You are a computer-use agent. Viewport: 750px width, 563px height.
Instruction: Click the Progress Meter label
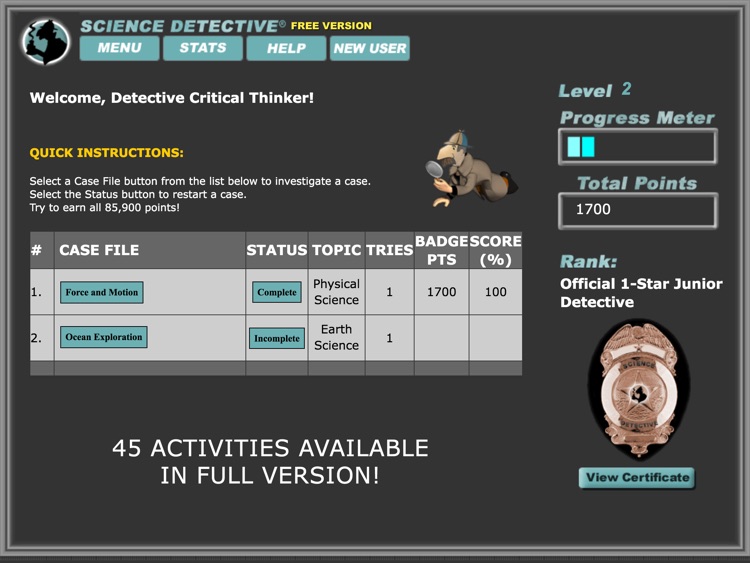(x=637, y=118)
